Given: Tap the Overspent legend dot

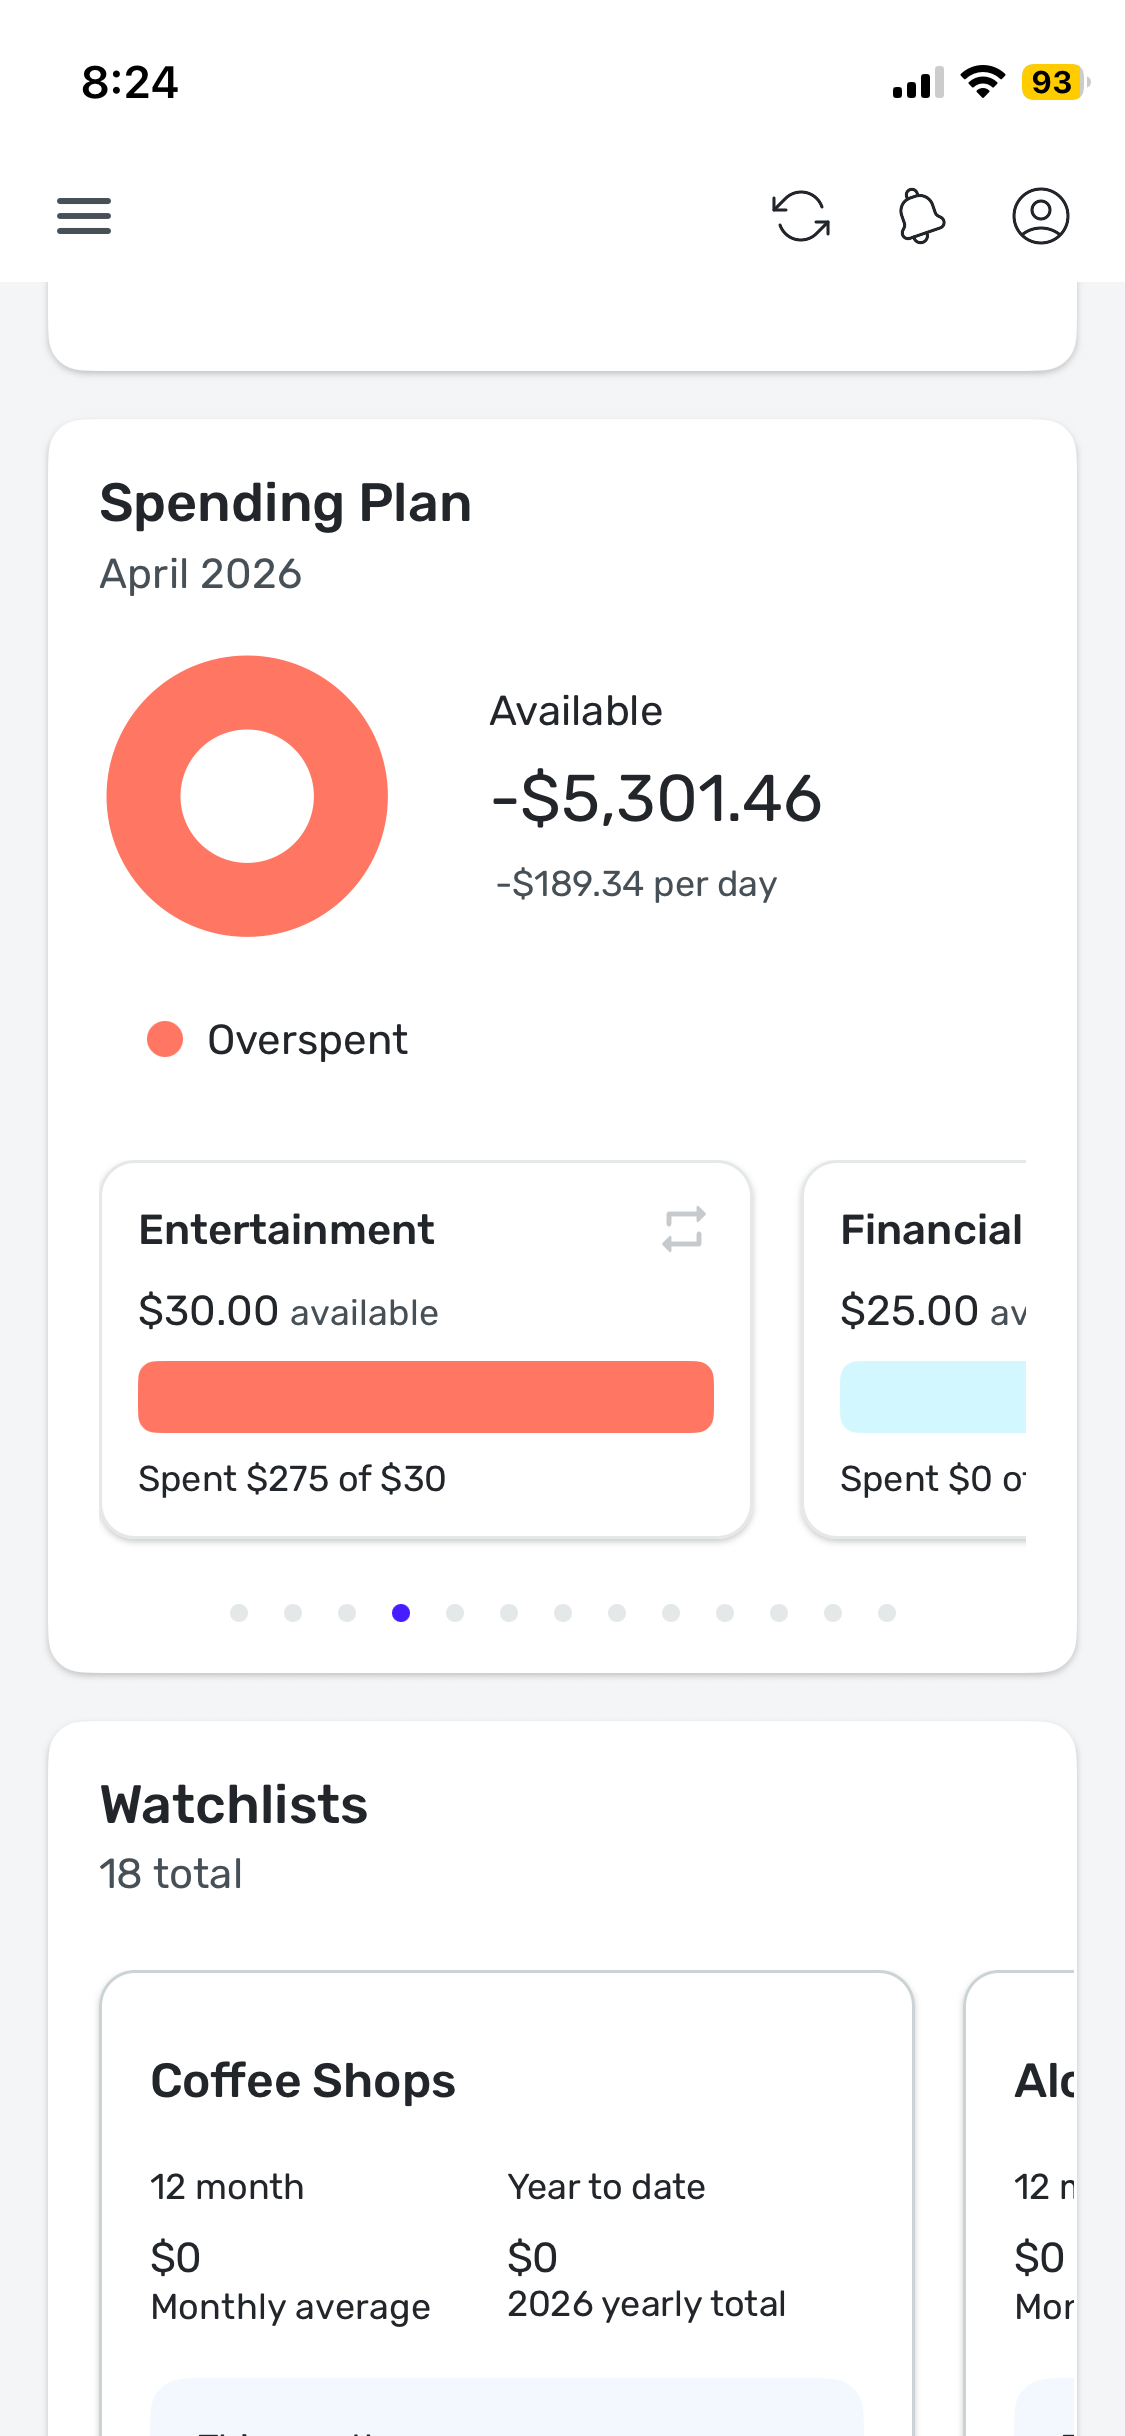Looking at the screenshot, I should pos(165,1039).
